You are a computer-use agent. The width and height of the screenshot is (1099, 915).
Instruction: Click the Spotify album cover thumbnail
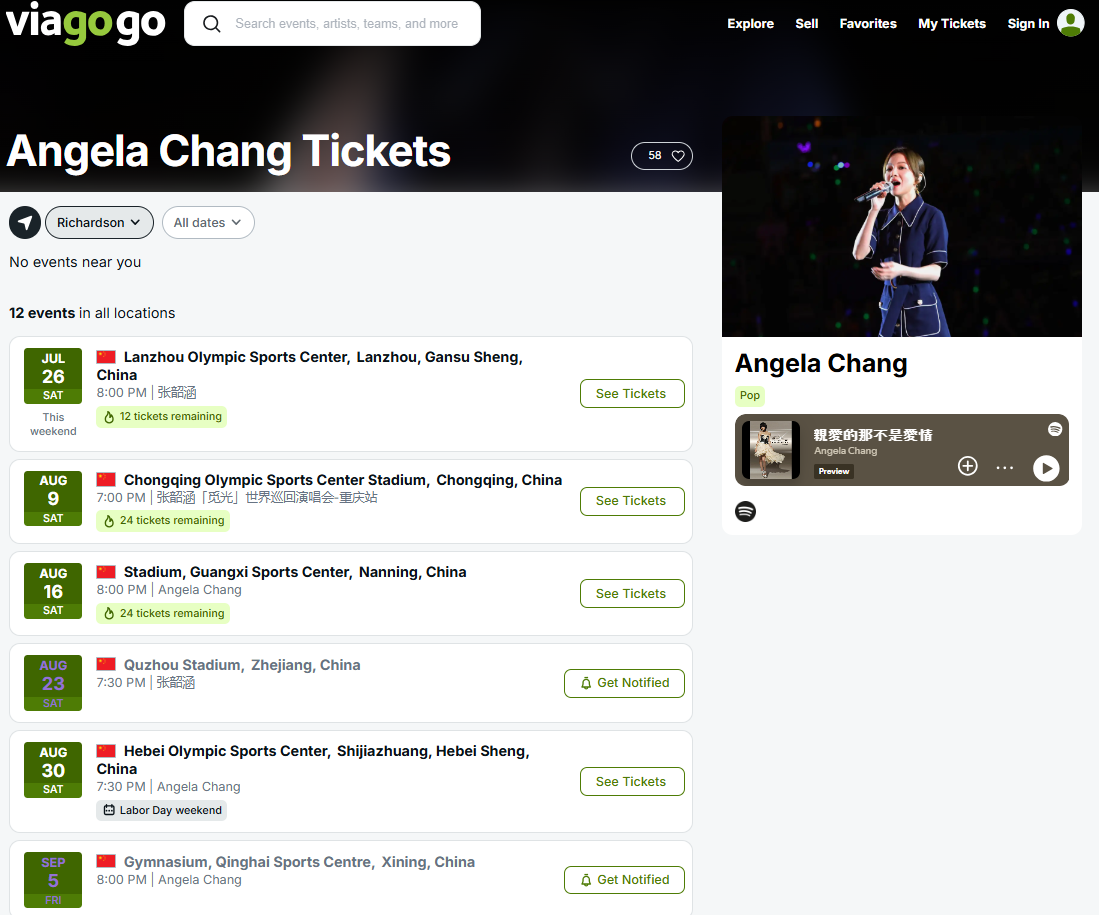pos(771,450)
